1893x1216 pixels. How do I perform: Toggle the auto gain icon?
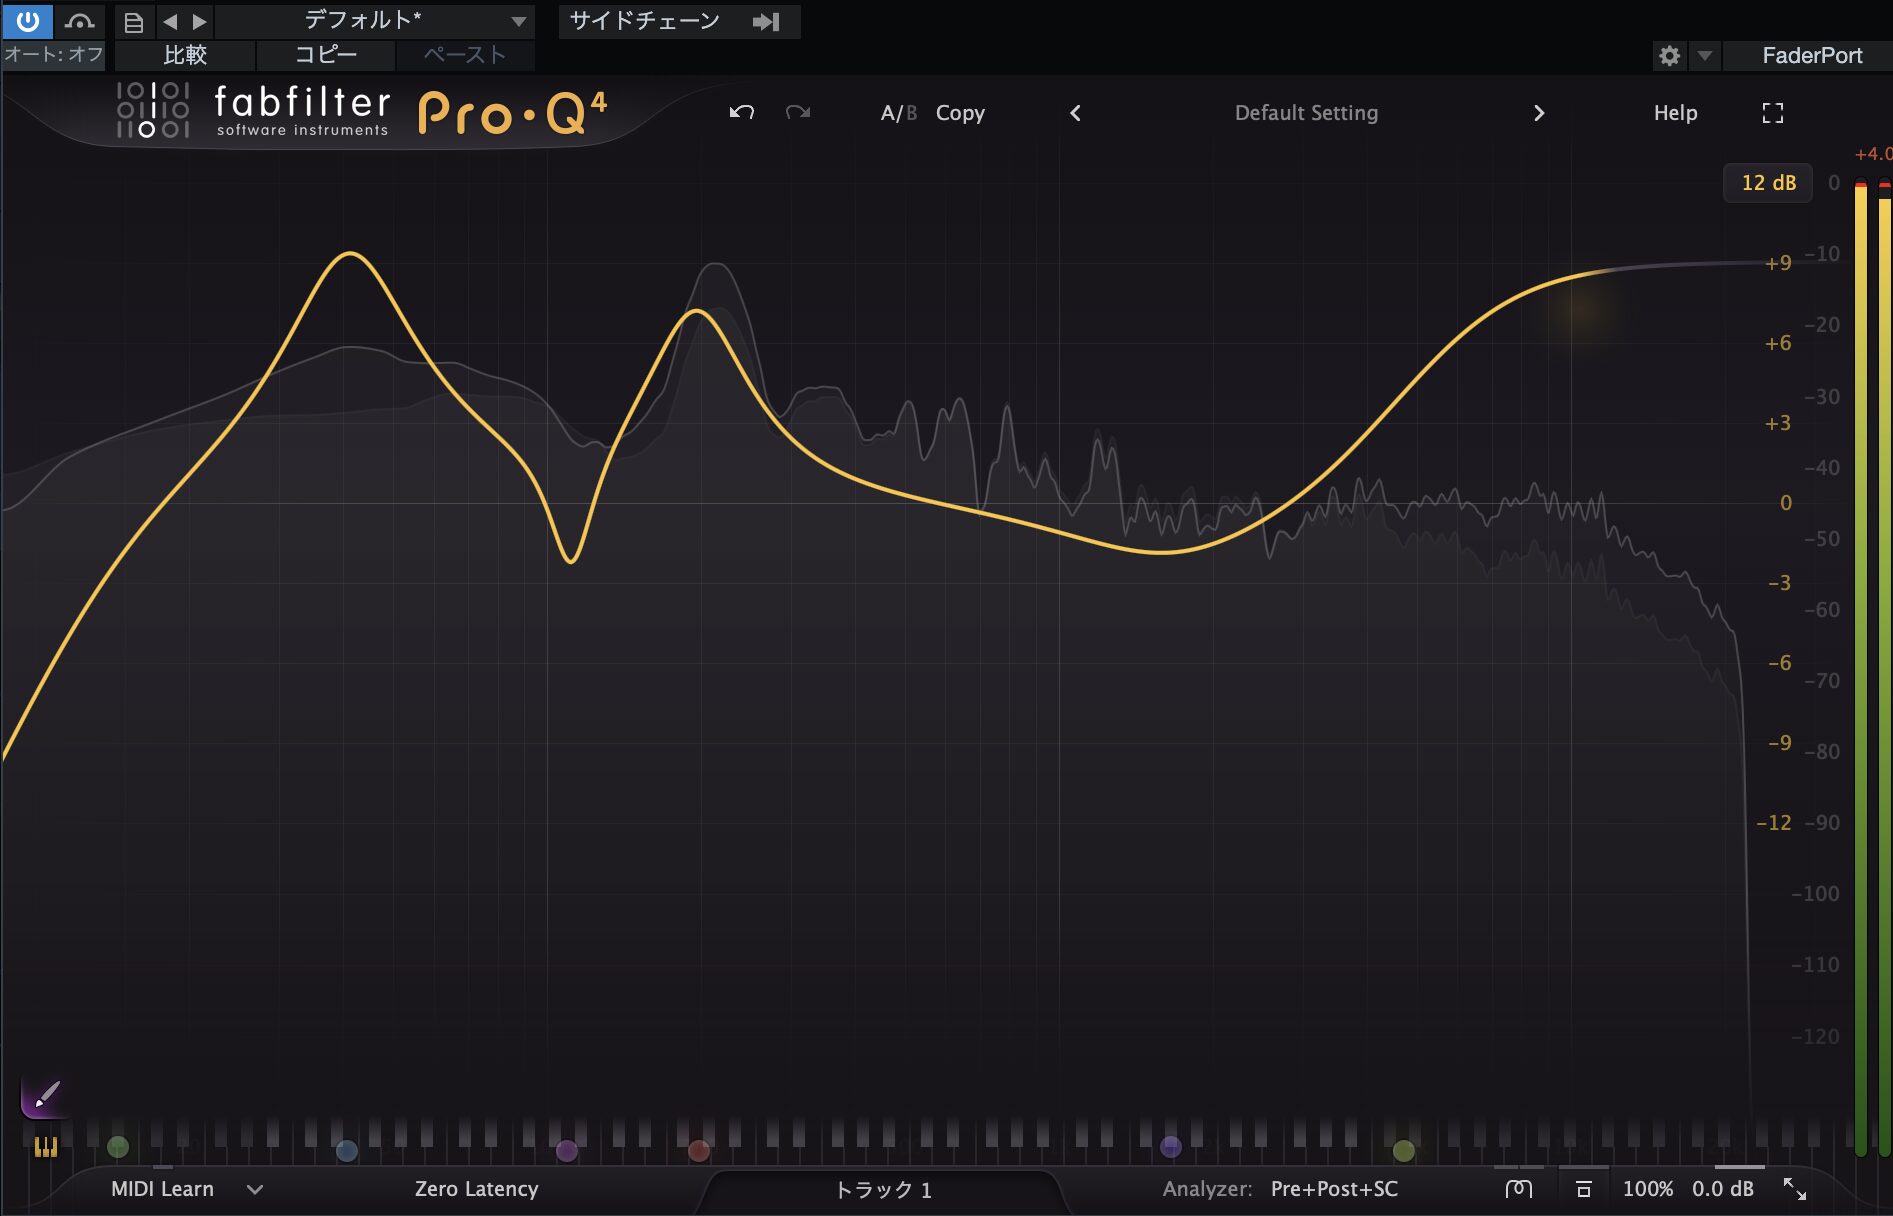tap(1583, 1189)
